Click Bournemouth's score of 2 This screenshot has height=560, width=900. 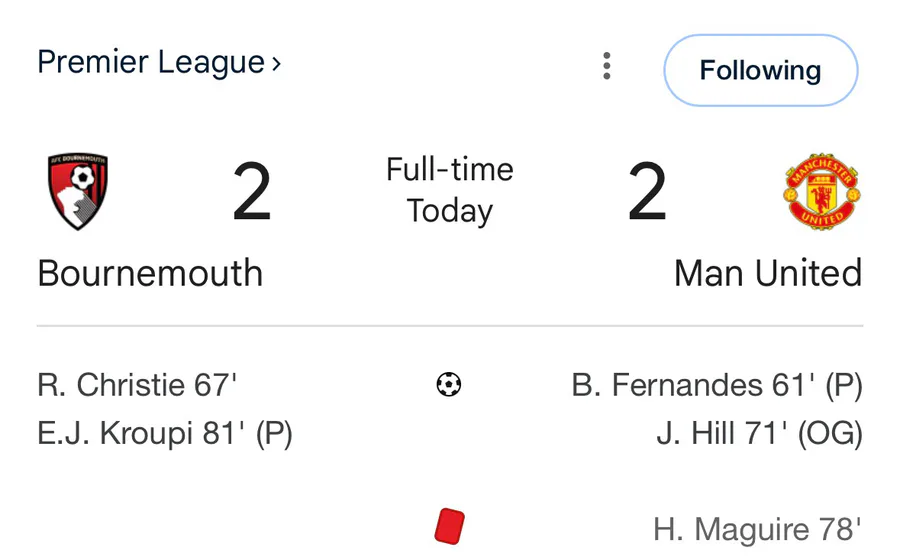click(x=252, y=194)
